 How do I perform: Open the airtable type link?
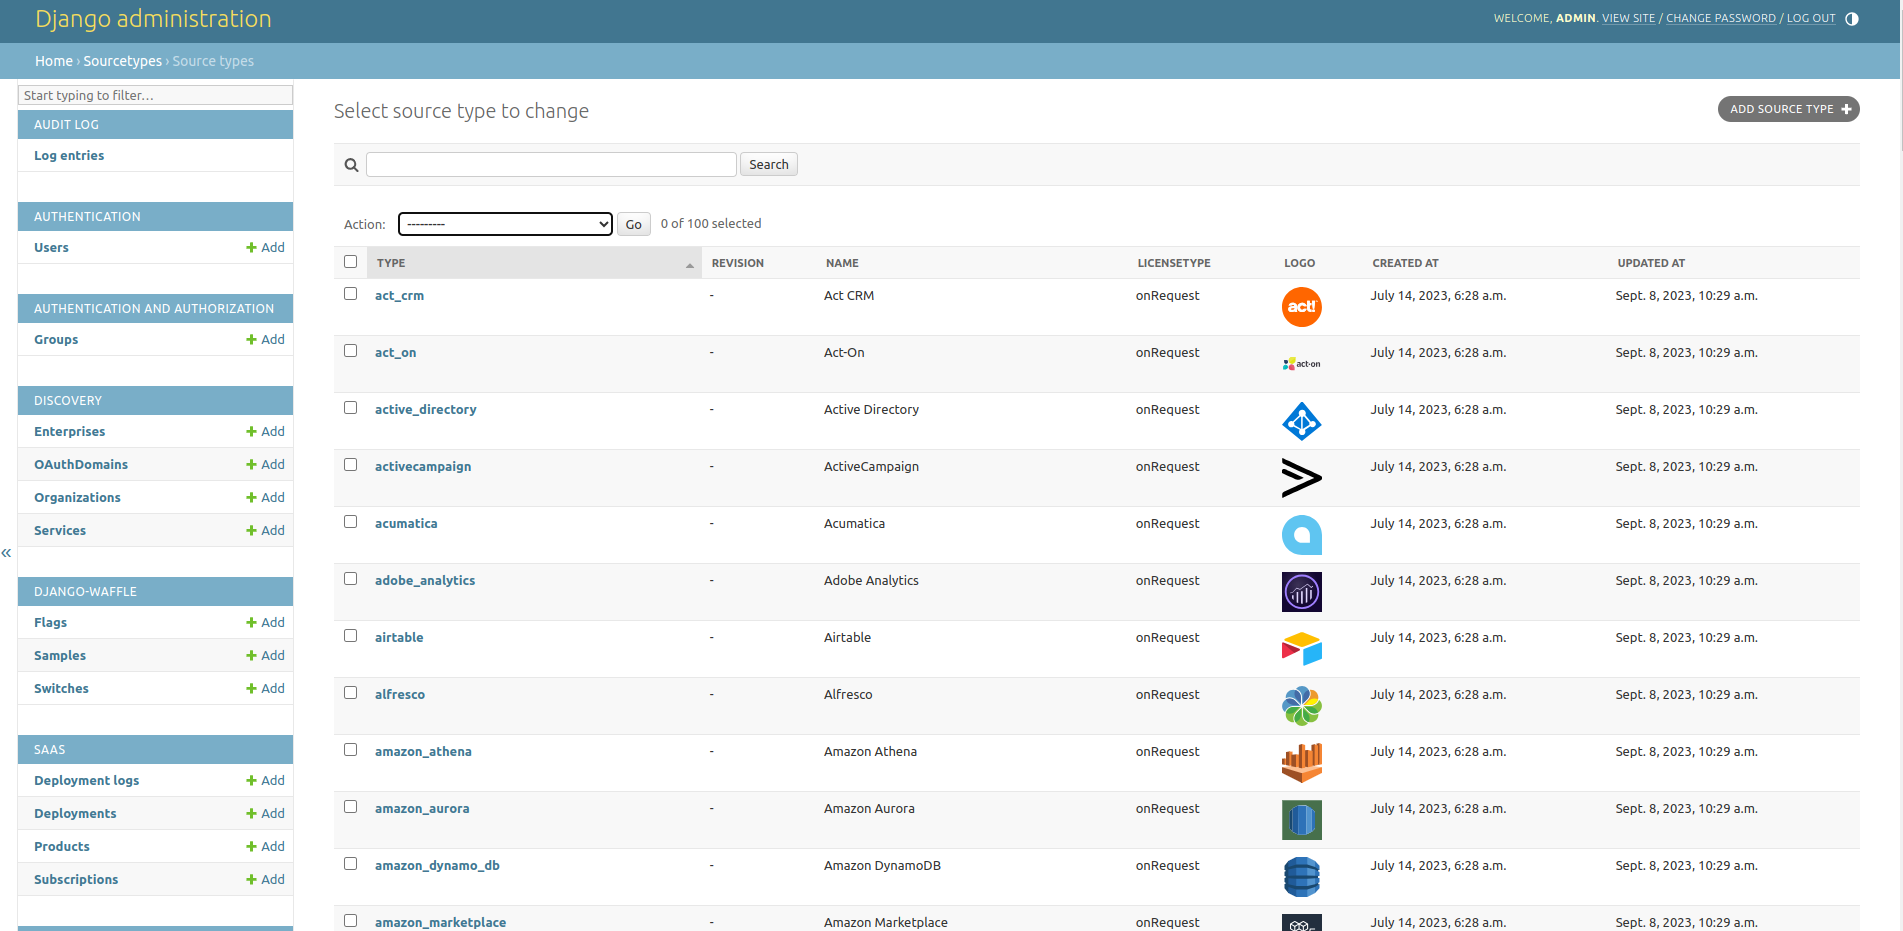coord(399,638)
